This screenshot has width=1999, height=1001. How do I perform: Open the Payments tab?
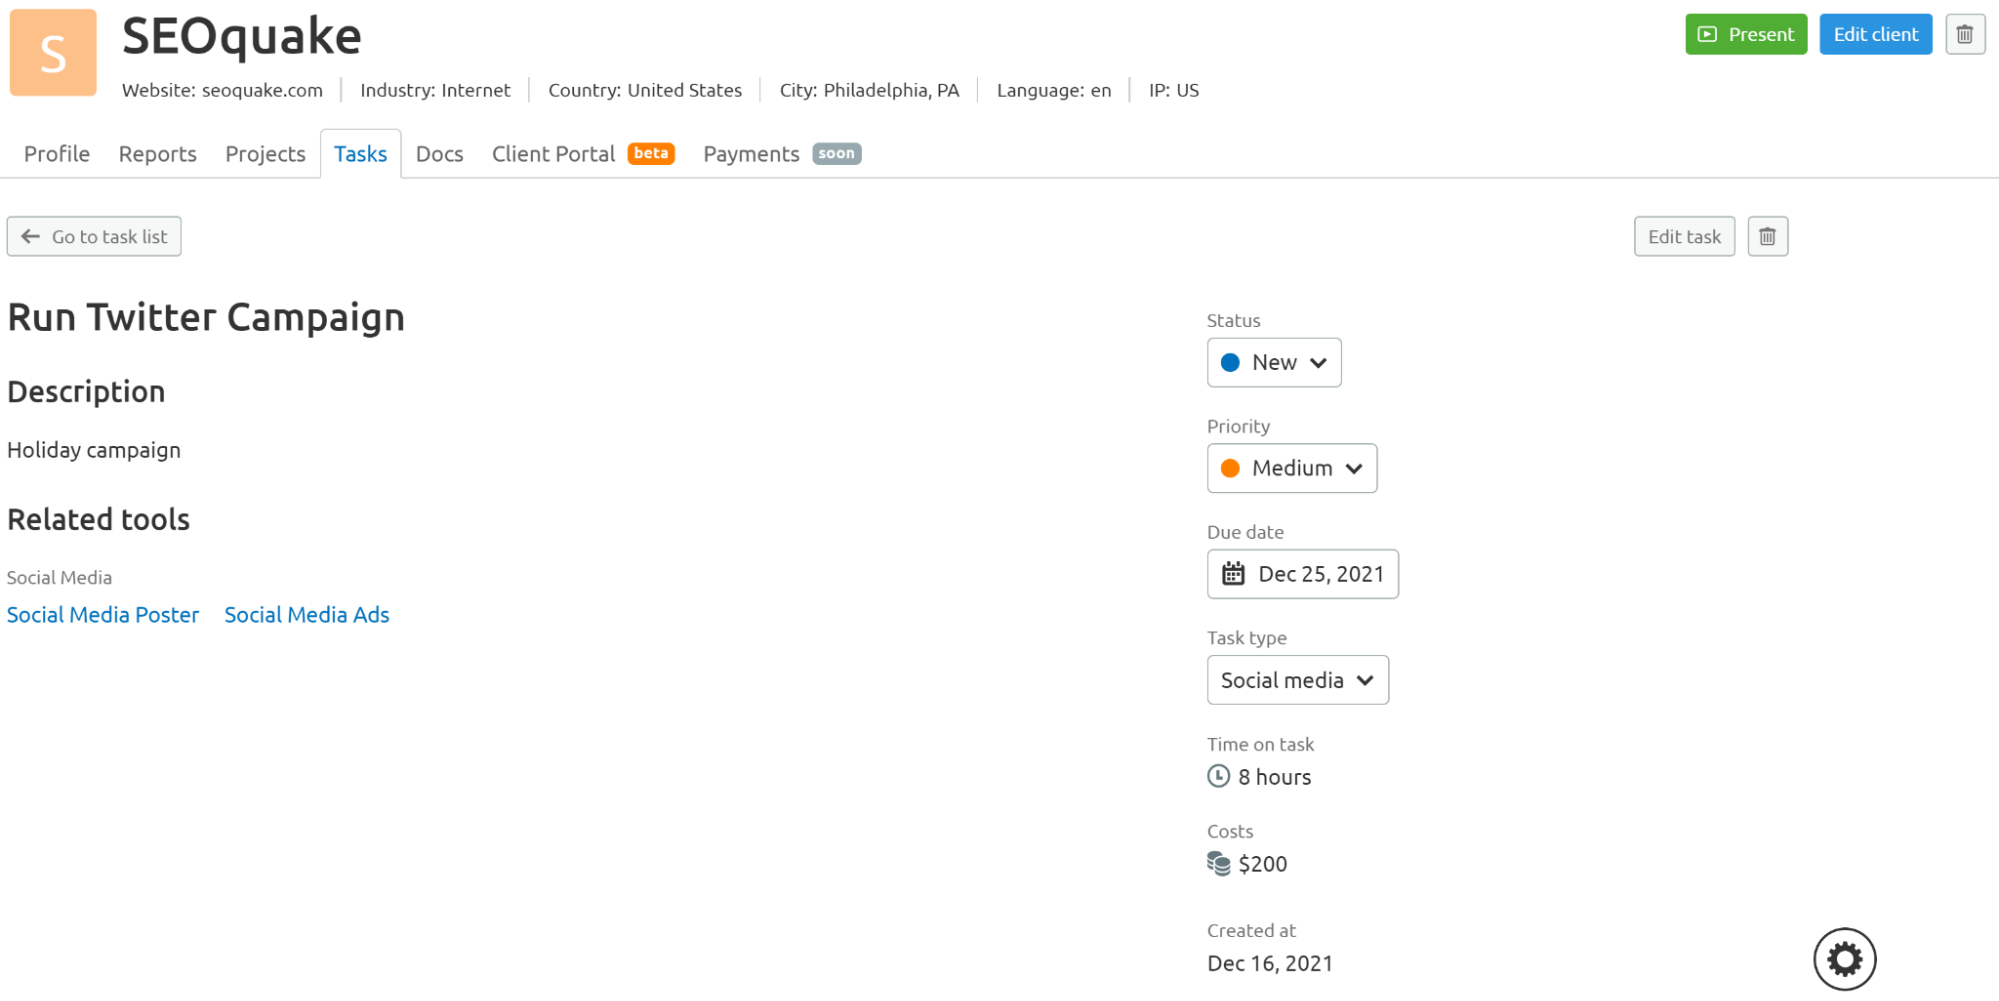pyautogui.click(x=781, y=154)
